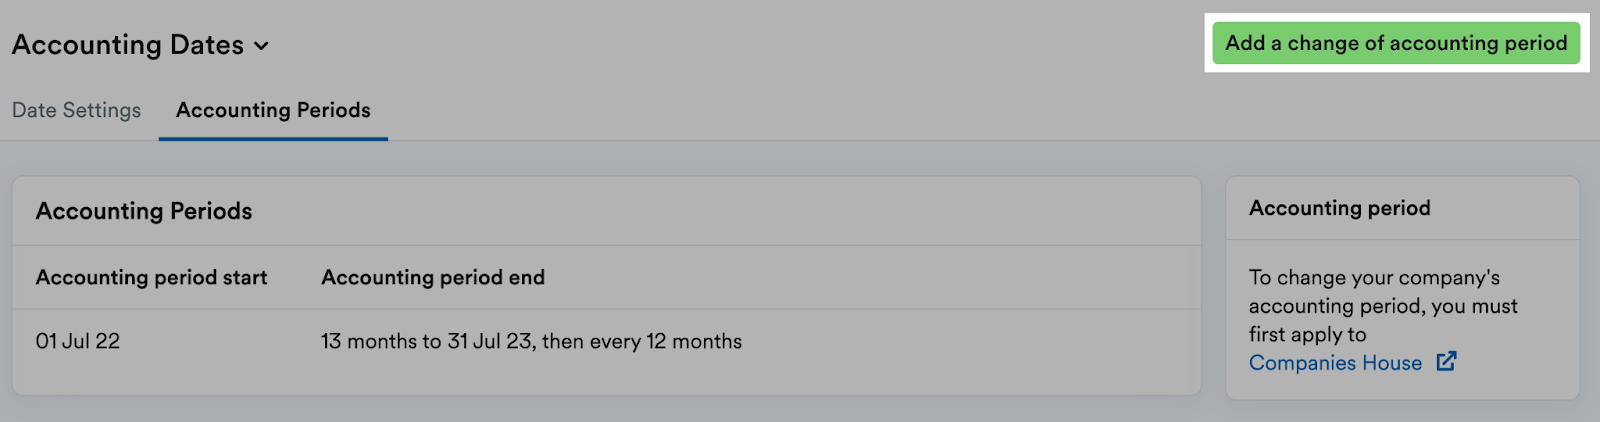Select the 01 Jul 22 start date cell

point(78,341)
